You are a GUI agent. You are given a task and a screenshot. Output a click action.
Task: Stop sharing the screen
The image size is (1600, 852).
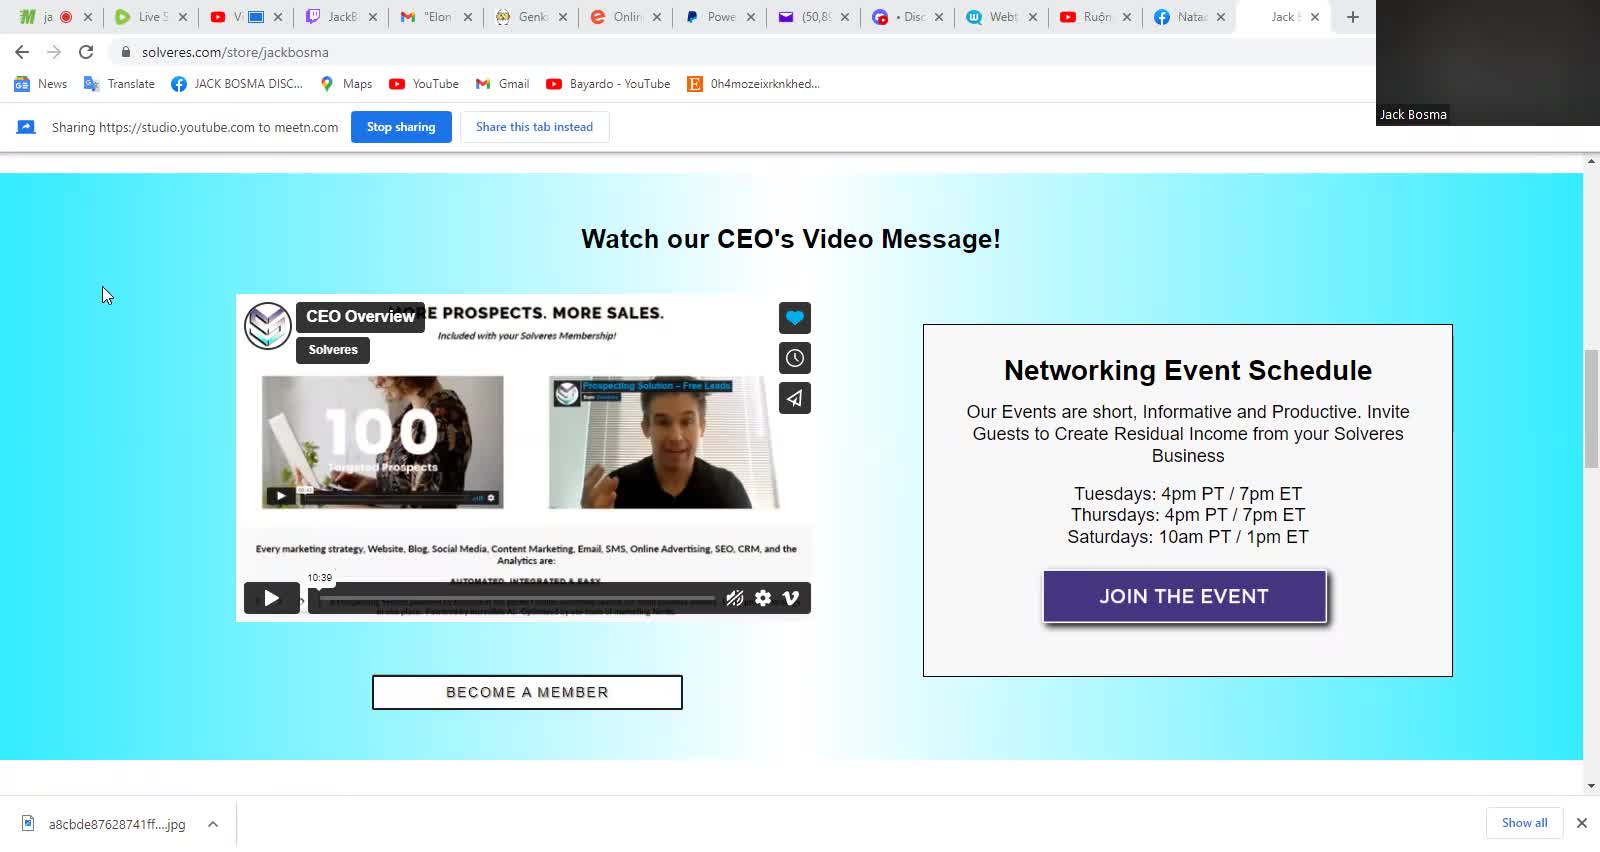coord(401,127)
